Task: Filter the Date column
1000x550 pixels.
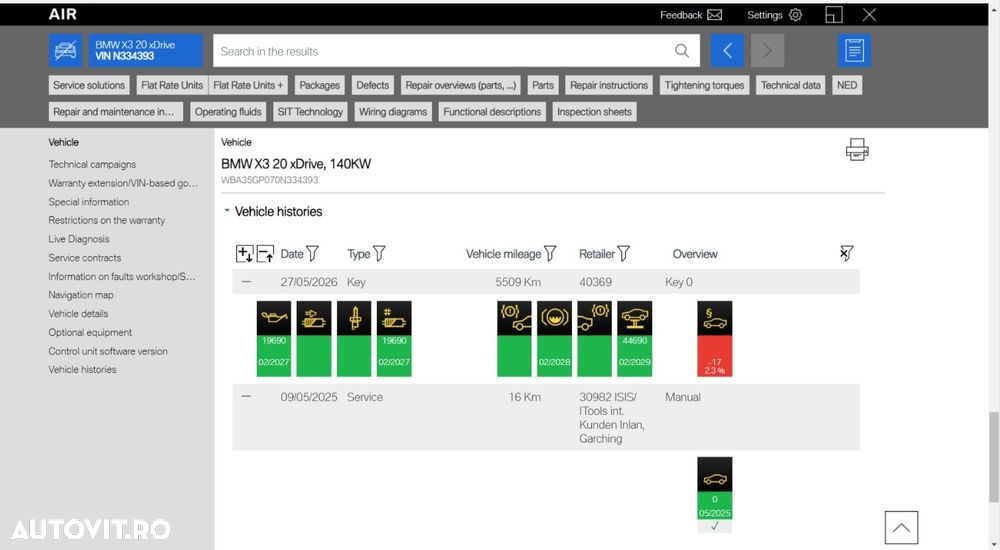Action: click(312, 254)
